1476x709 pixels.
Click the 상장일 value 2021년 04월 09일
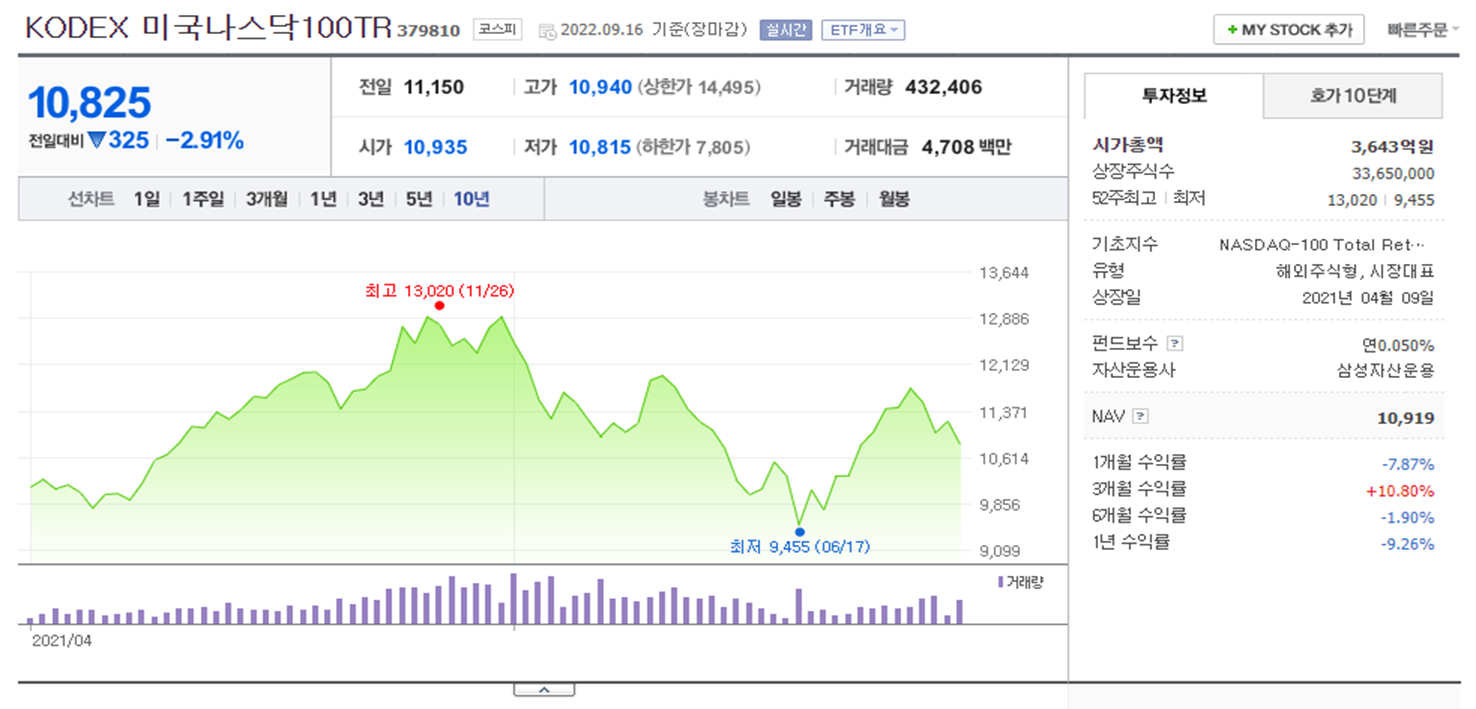[1368, 297]
